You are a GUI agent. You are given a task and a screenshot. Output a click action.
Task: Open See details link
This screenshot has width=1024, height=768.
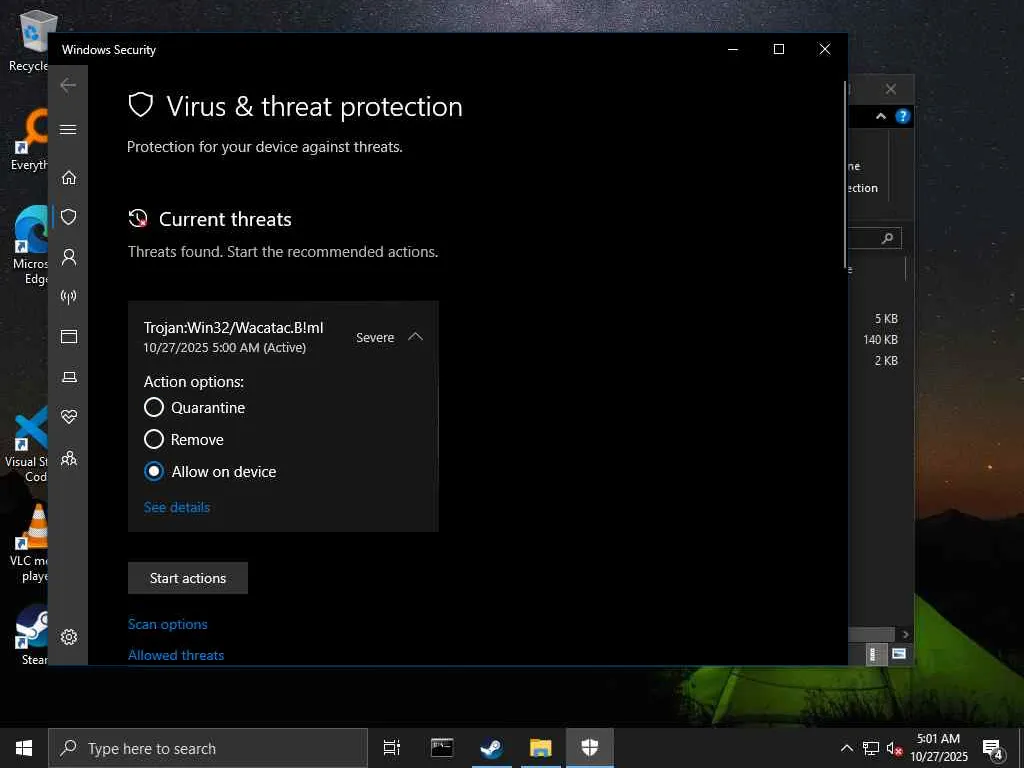point(177,507)
